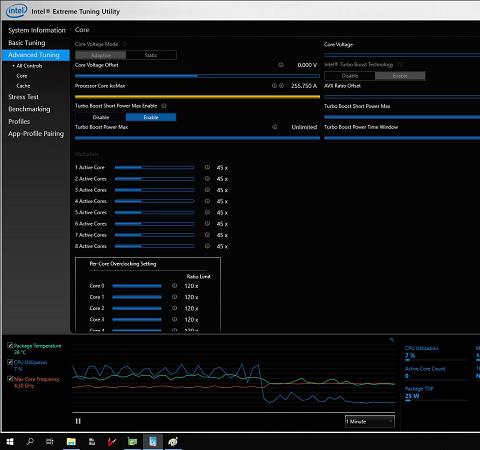Click the Core 3 ratio limit info icon
The image size is (480, 450).
[174, 319]
